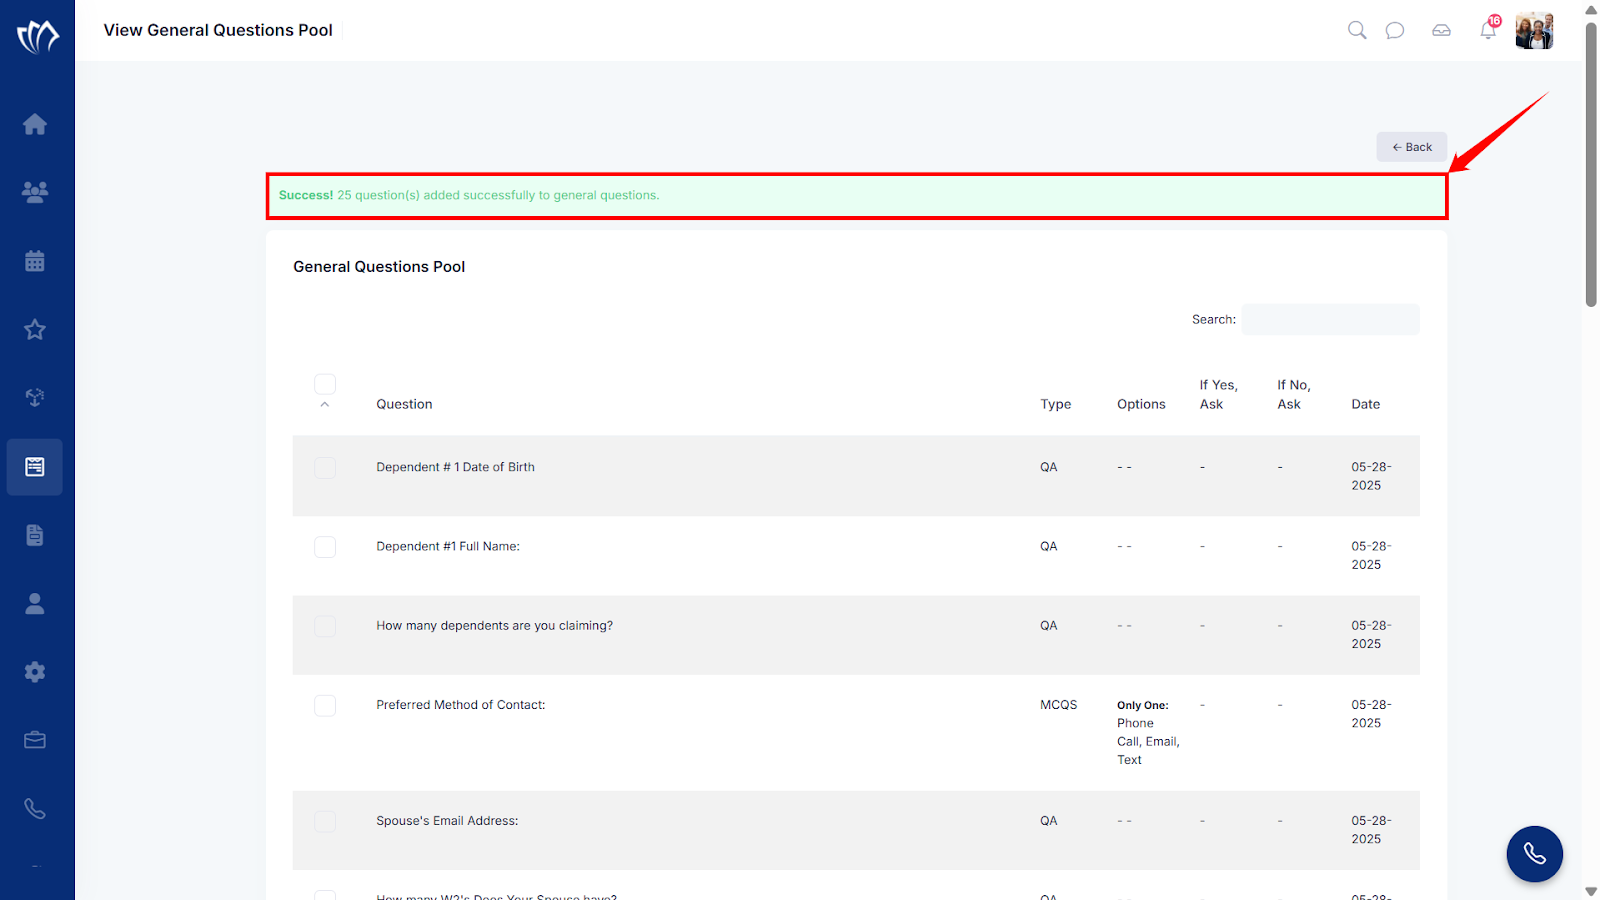Viewport: 1600px width, 900px height.
Task: Click the date of the Preferred Method row
Action: [1371, 714]
